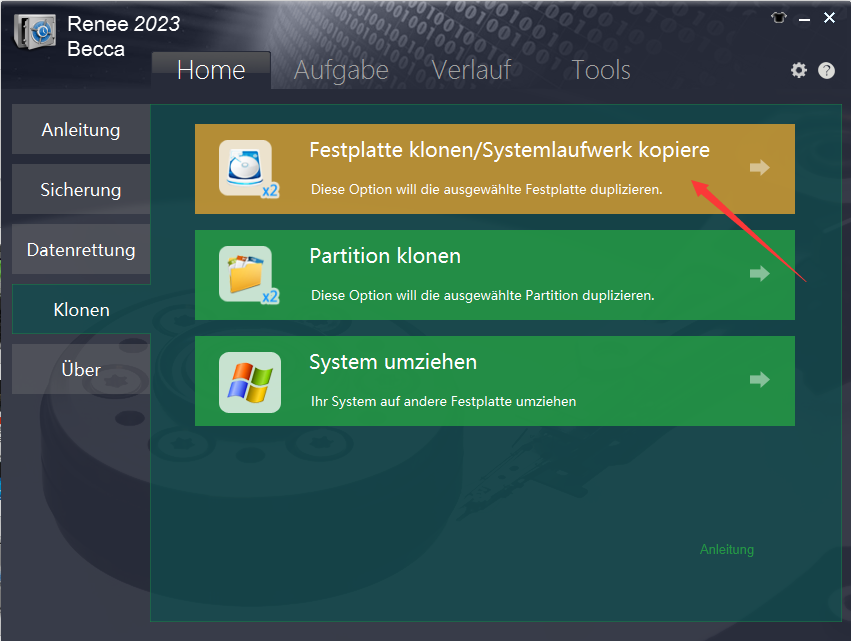Viewport: 851px width, 641px height.
Task: Select Anleitung in the sidebar
Action: pyautogui.click(x=81, y=130)
